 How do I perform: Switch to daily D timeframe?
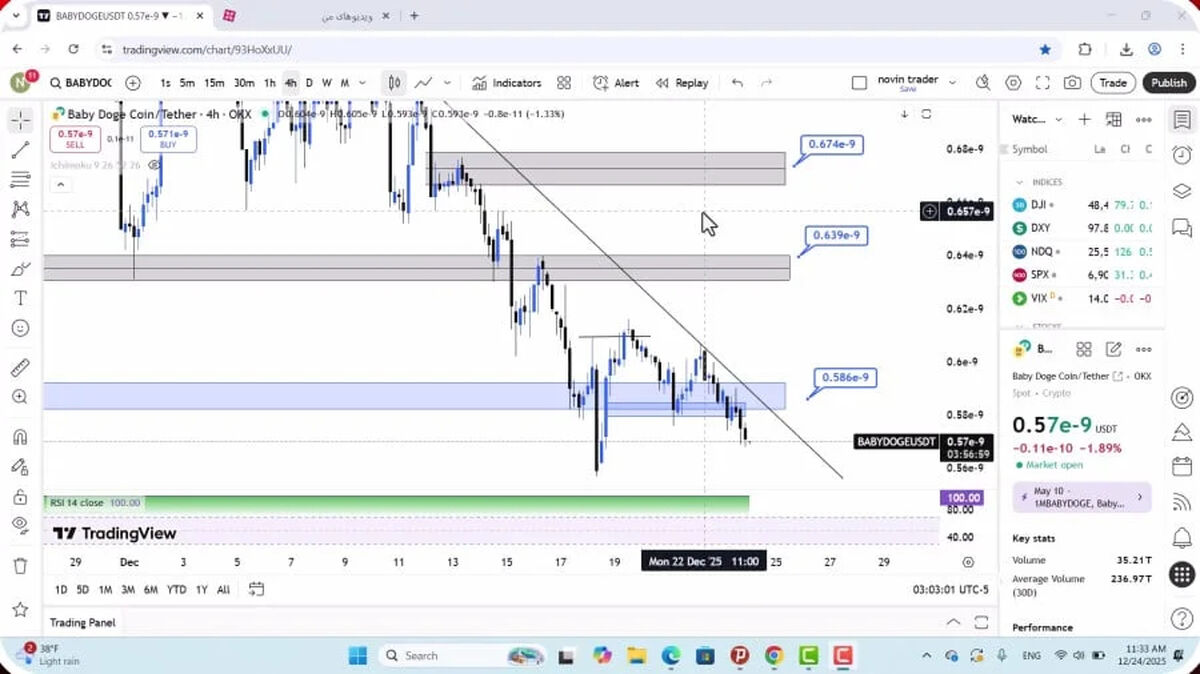click(x=309, y=83)
